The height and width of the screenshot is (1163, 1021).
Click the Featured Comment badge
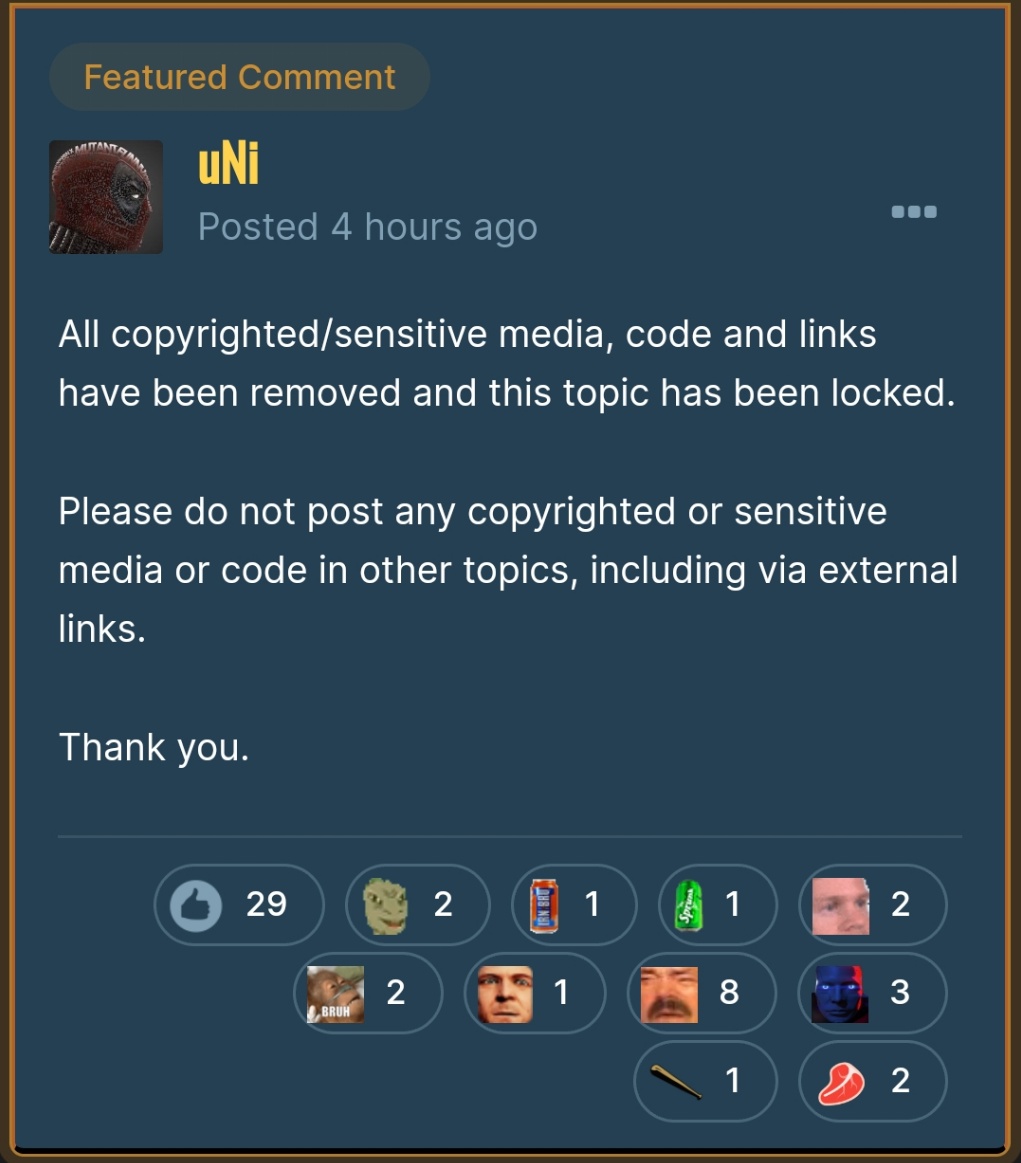pyautogui.click(x=239, y=77)
